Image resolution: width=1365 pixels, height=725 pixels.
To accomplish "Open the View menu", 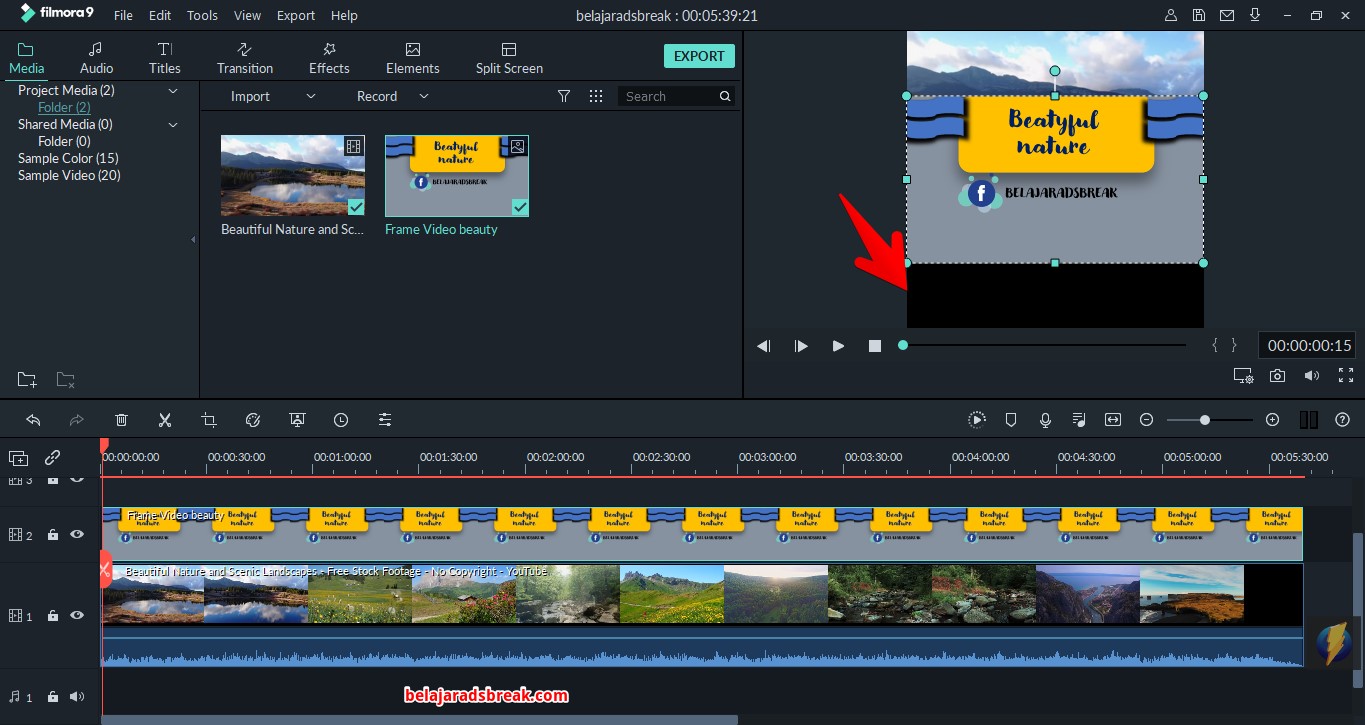I will [x=247, y=16].
